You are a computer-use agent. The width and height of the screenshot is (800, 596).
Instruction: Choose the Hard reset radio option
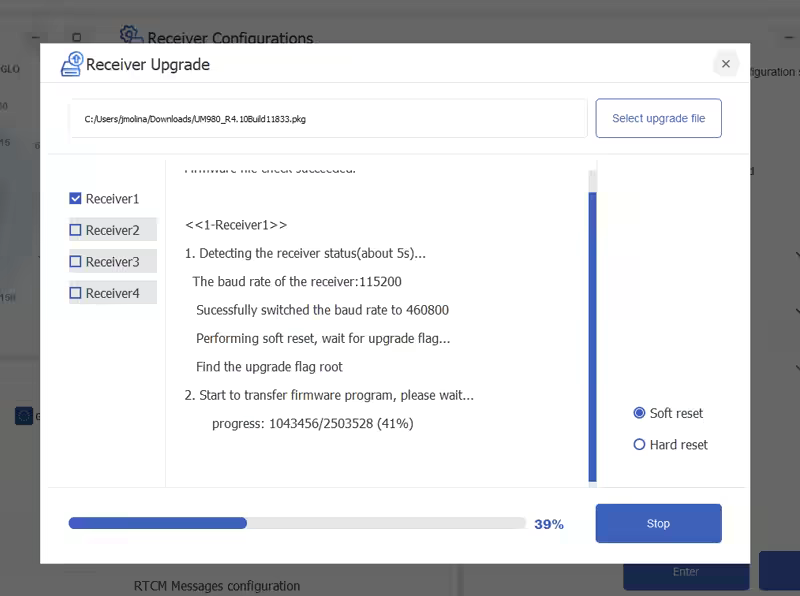coord(640,445)
